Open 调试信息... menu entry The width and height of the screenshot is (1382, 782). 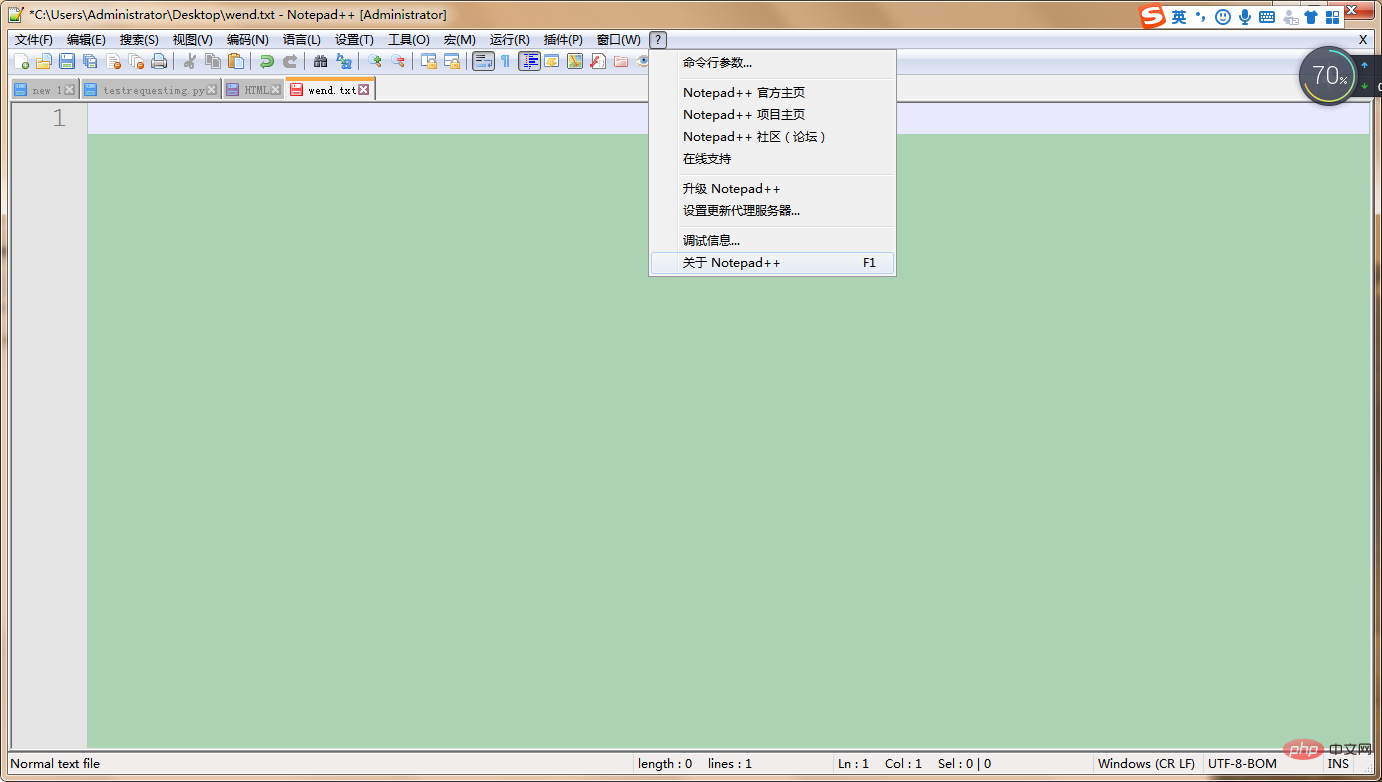[x=772, y=241]
